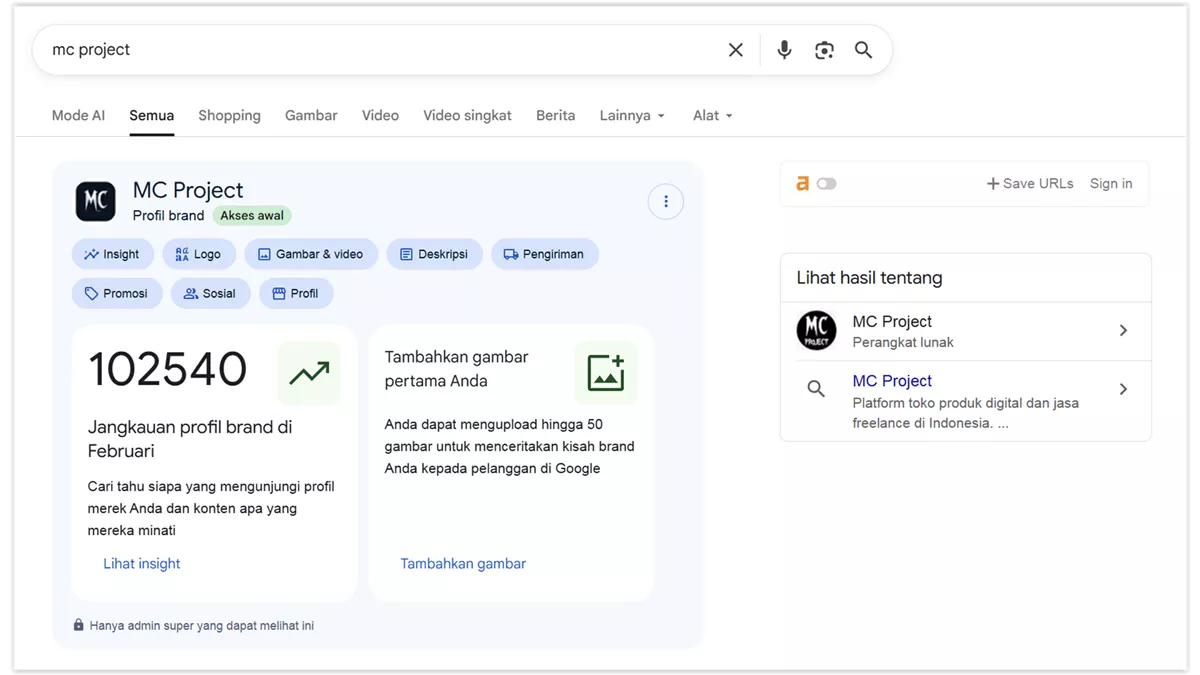The width and height of the screenshot is (1200, 675).
Task: Expand the MC Project Perangkat lunak entry
Action: [x=1122, y=330]
